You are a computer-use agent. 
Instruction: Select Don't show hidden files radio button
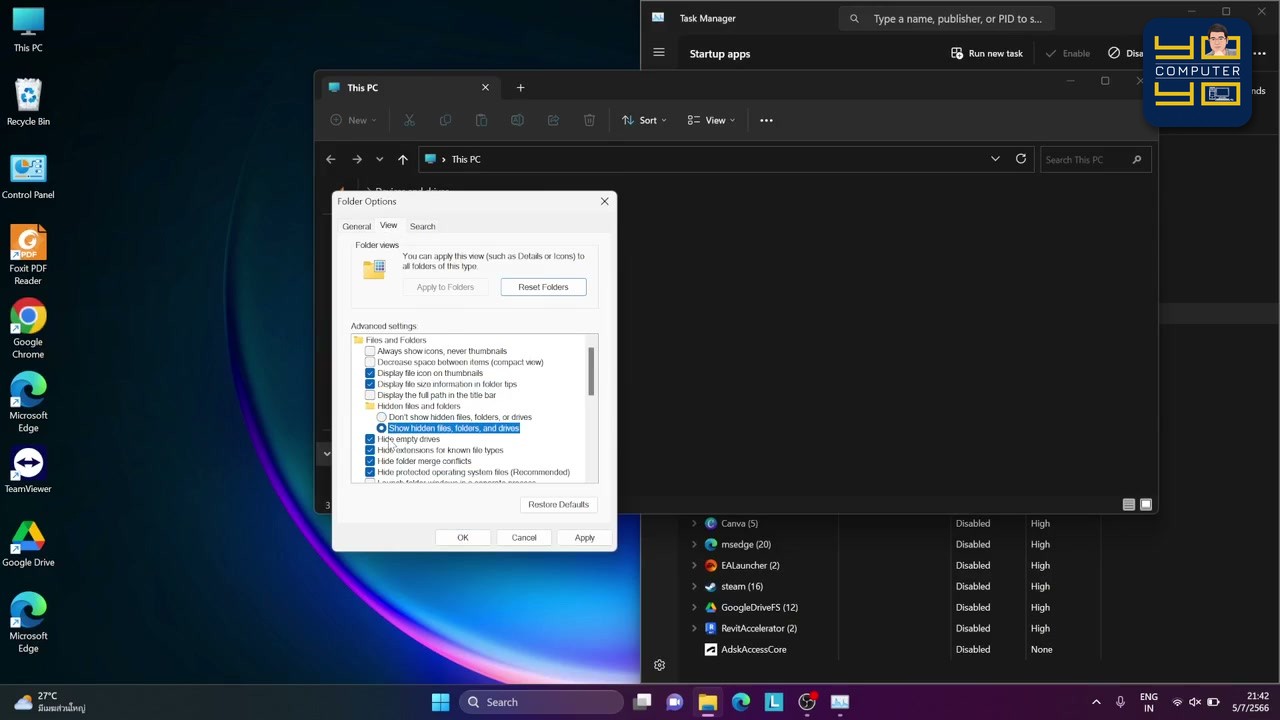coord(381,417)
